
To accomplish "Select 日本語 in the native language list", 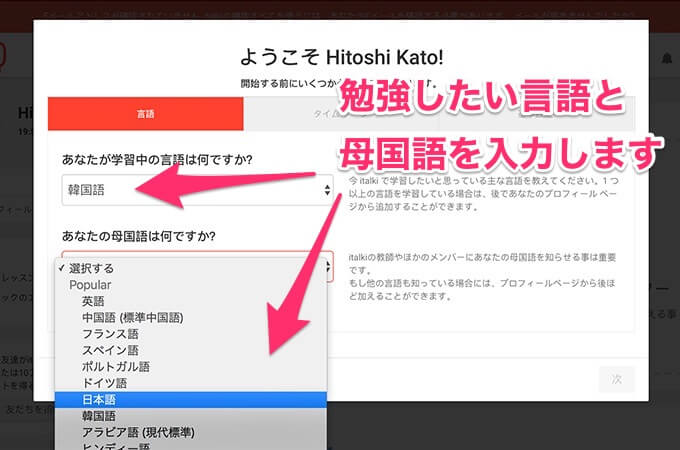I will pos(191,400).
